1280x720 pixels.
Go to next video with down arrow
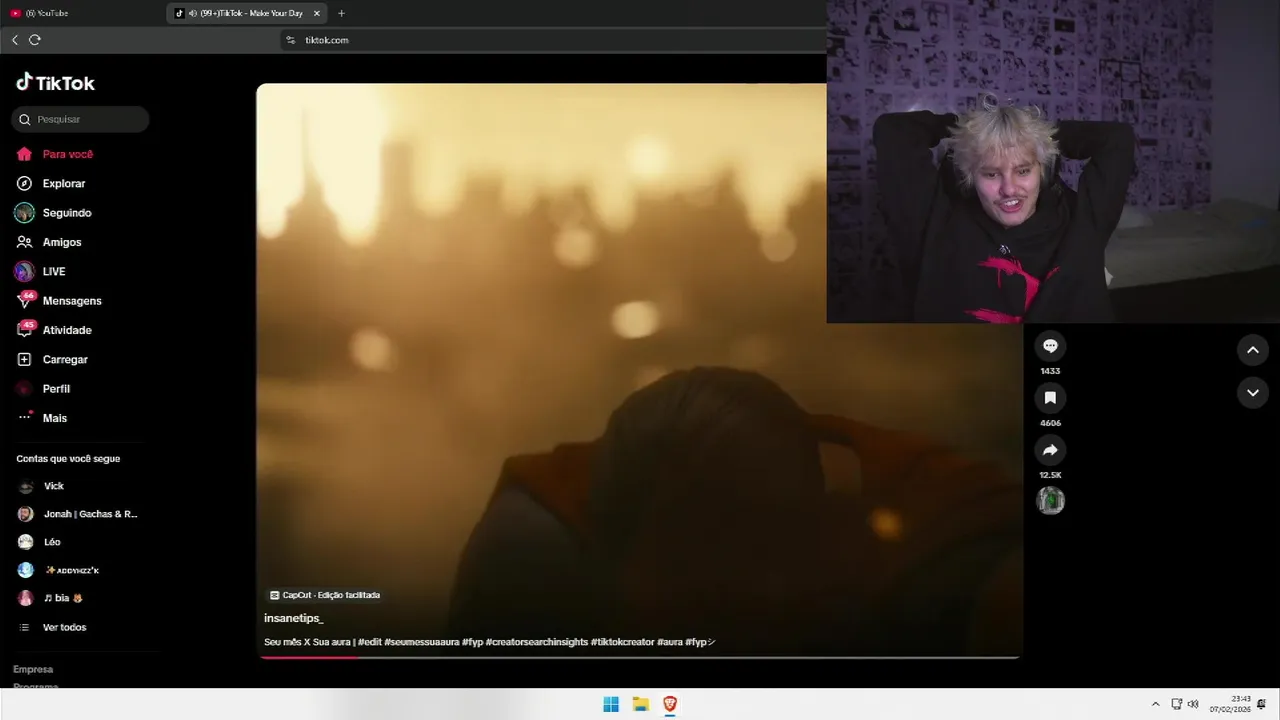click(x=1253, y=393)
